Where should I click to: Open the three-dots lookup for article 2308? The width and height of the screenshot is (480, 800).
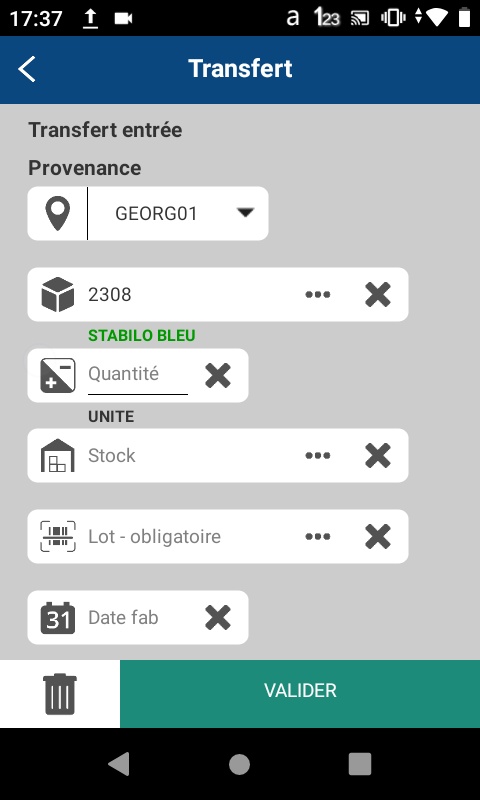[318, 294]
